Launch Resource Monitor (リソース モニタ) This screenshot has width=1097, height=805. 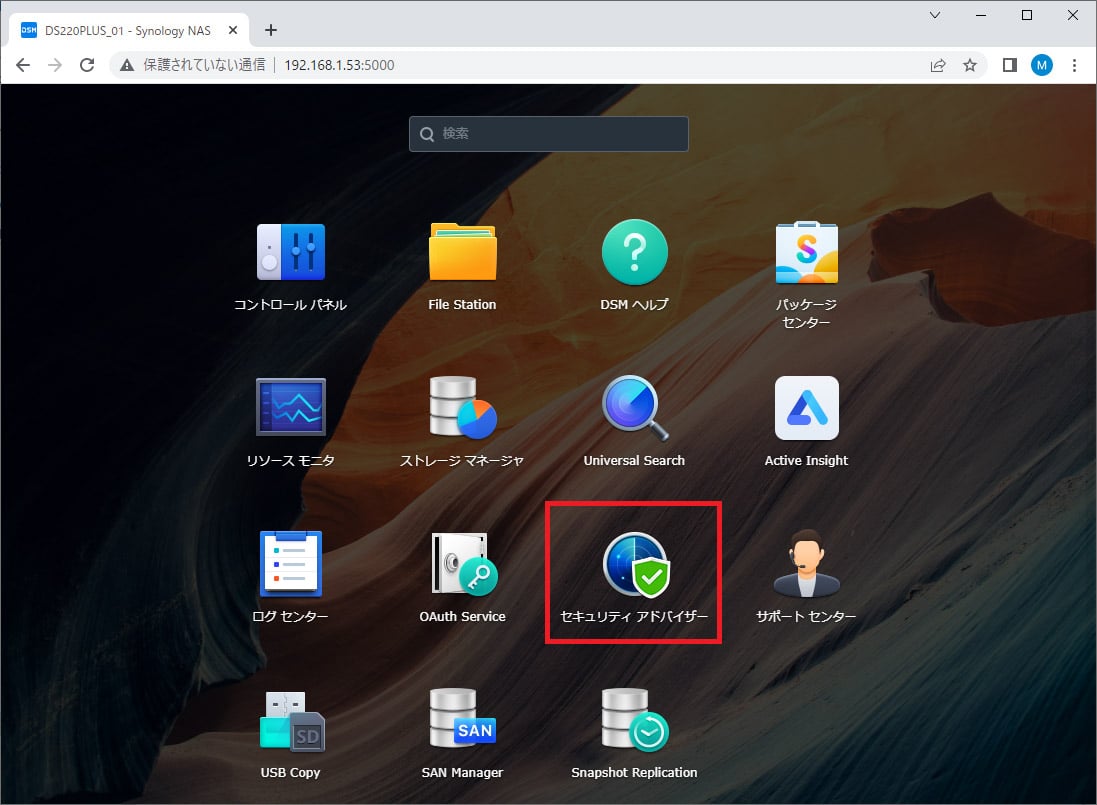tap(290, 407)
